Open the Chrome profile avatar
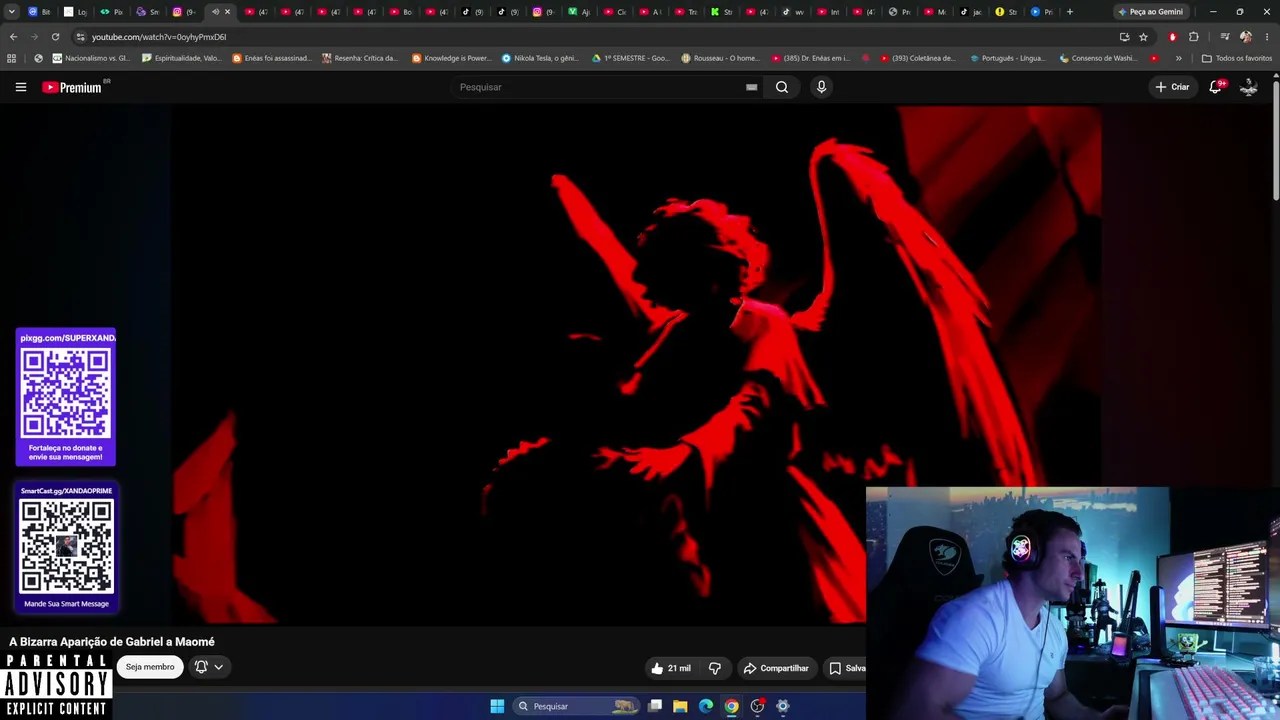The width and height of the screenshot is (1280, 720). 1245,37
